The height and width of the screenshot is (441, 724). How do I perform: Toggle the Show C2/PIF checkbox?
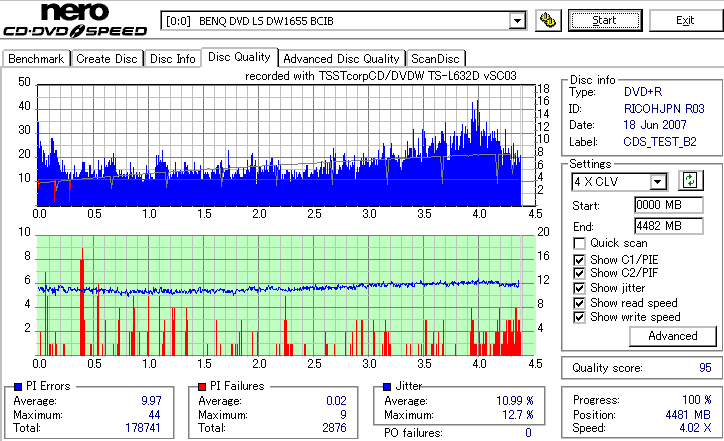coord(579,273)
